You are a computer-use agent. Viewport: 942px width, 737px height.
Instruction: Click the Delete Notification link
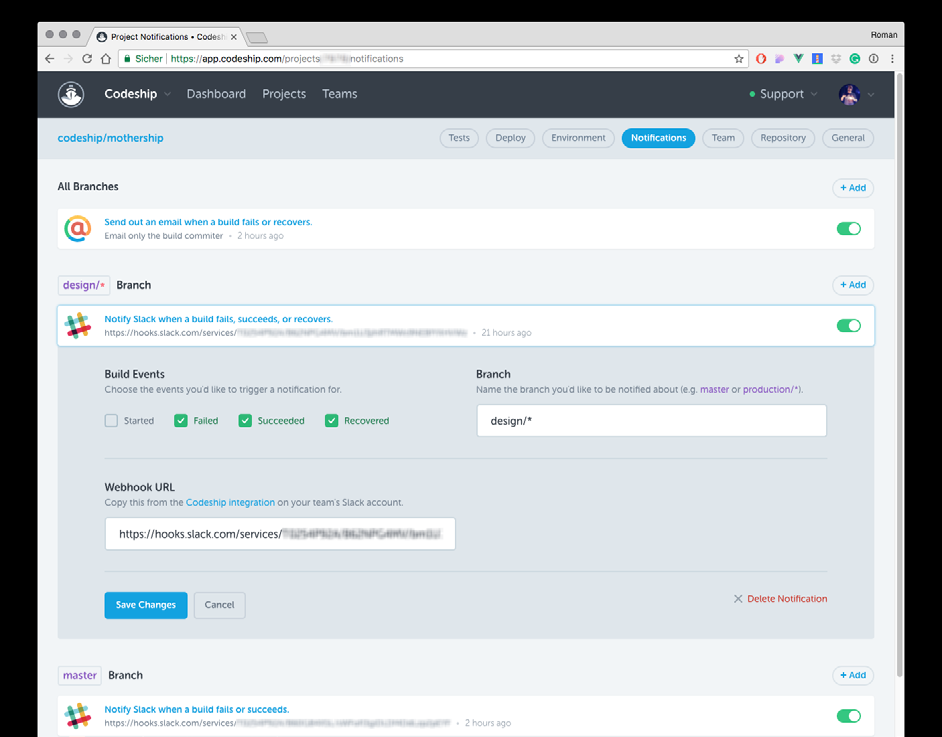point(787,599)
